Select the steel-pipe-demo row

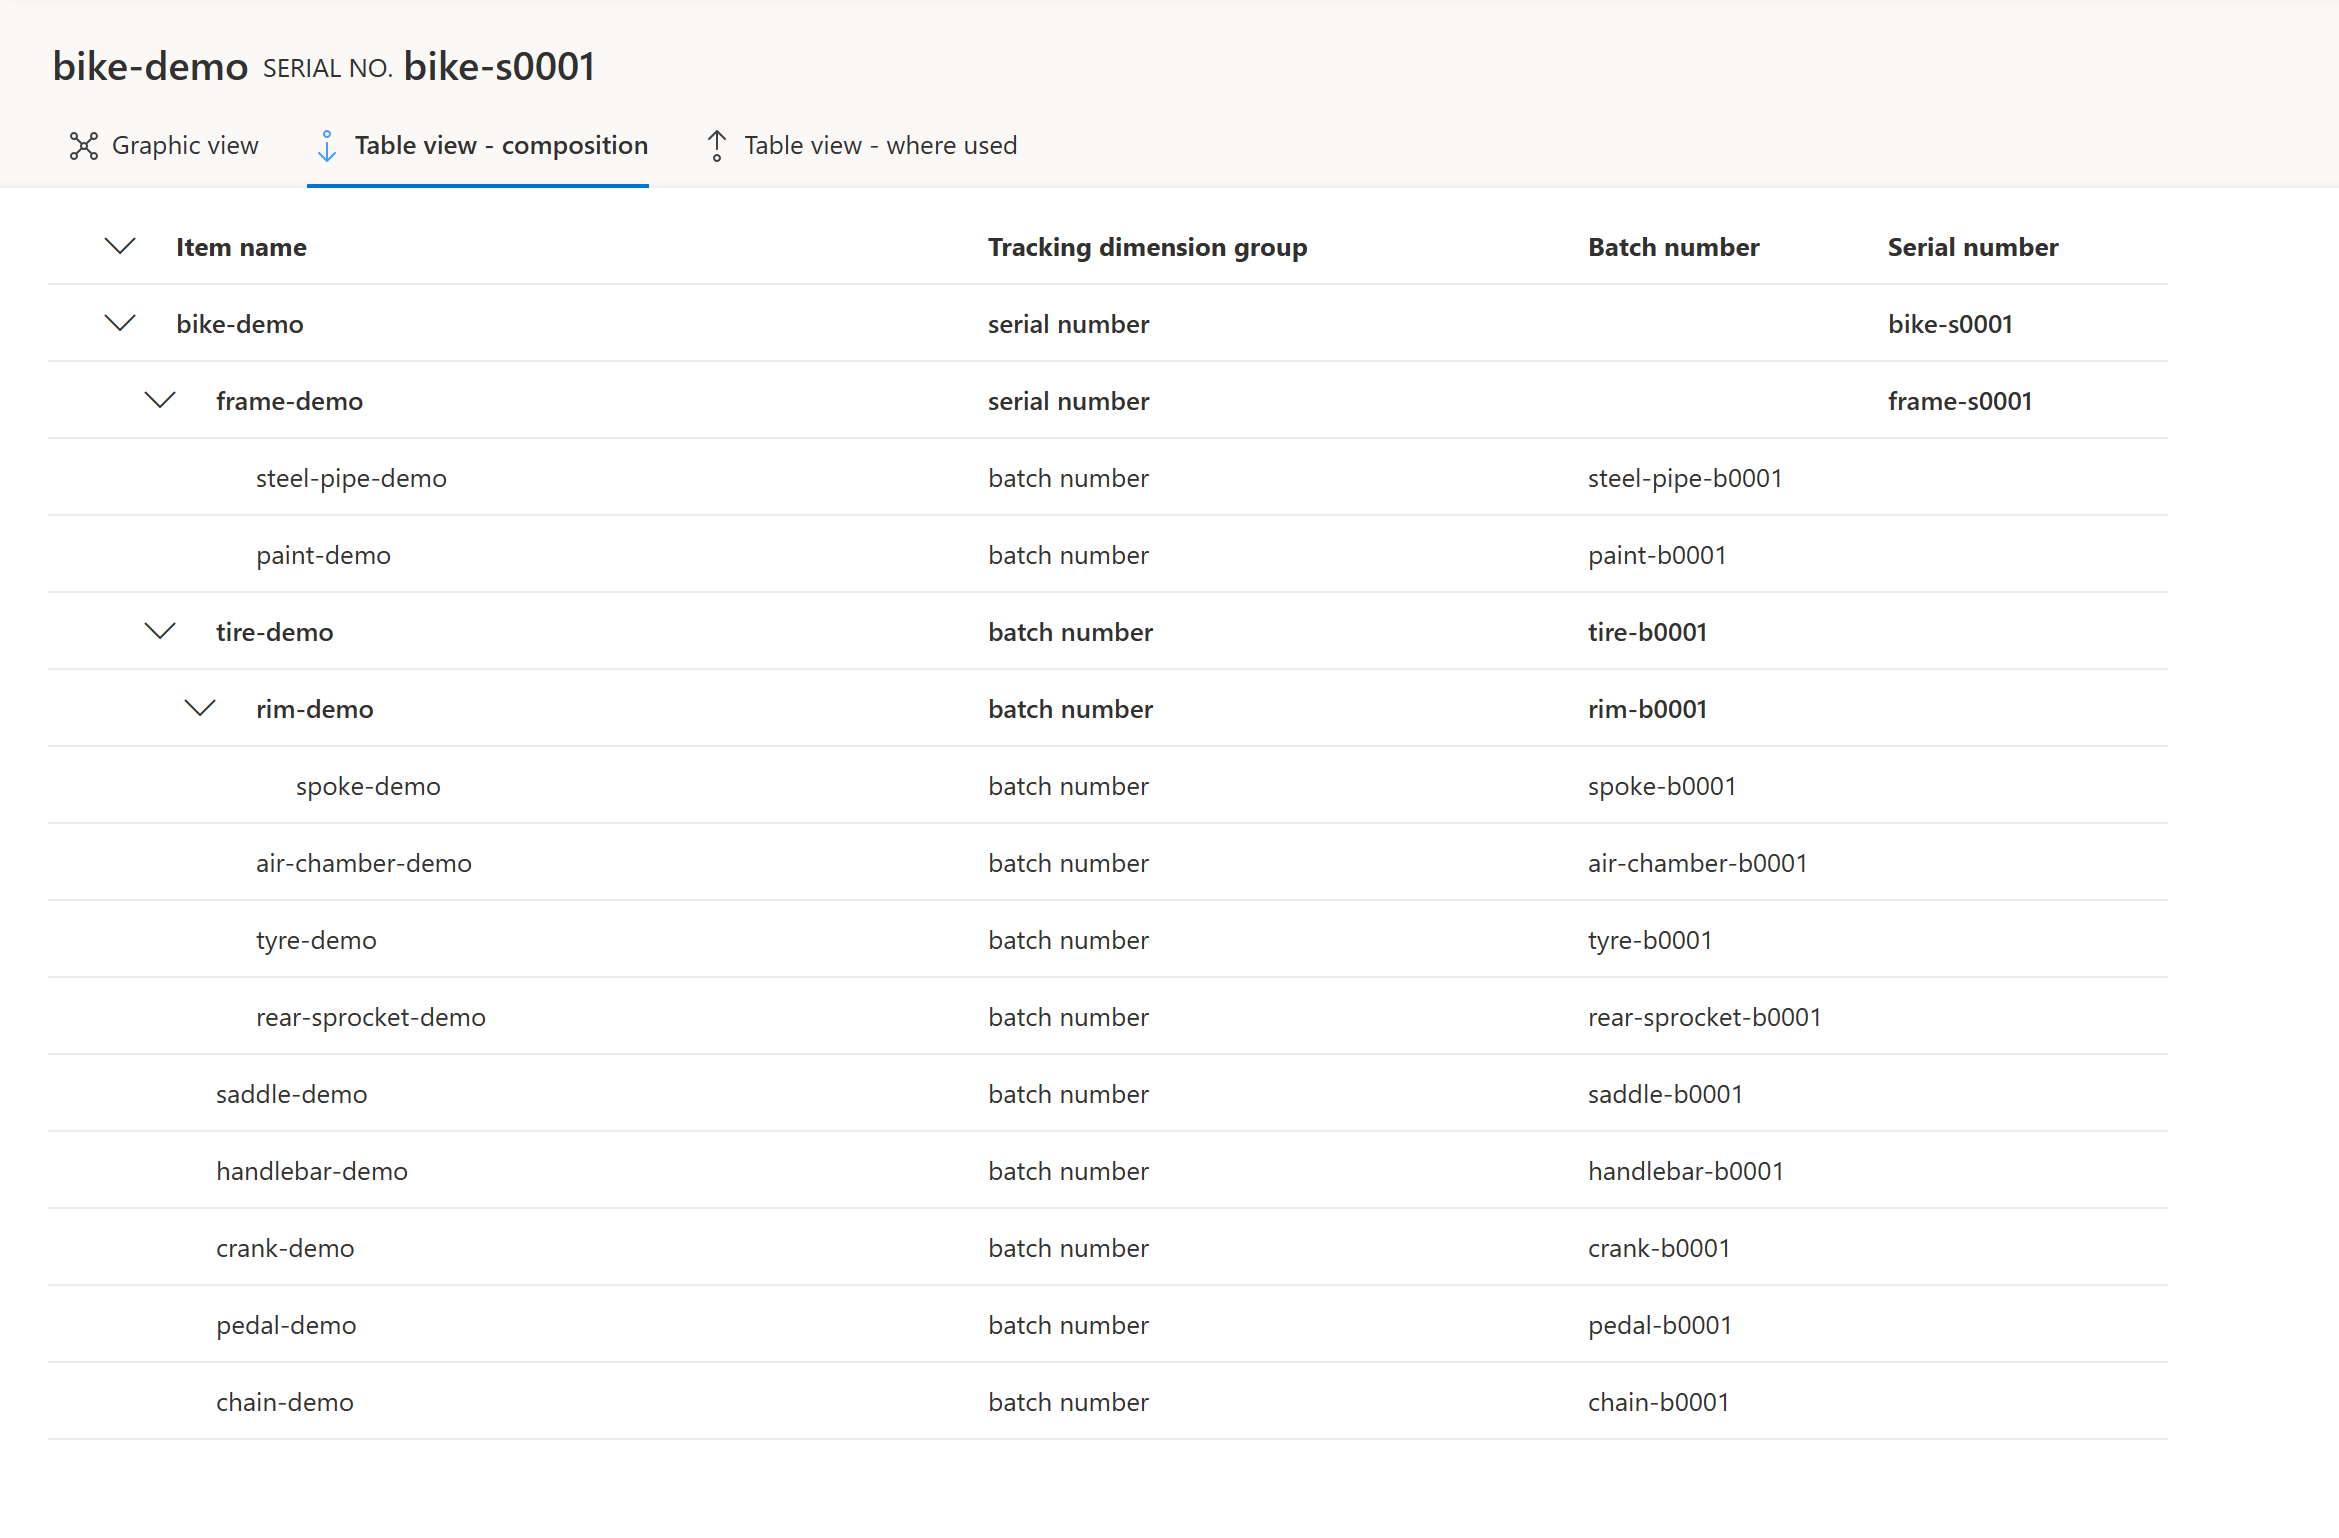click(x=351, y=478)
